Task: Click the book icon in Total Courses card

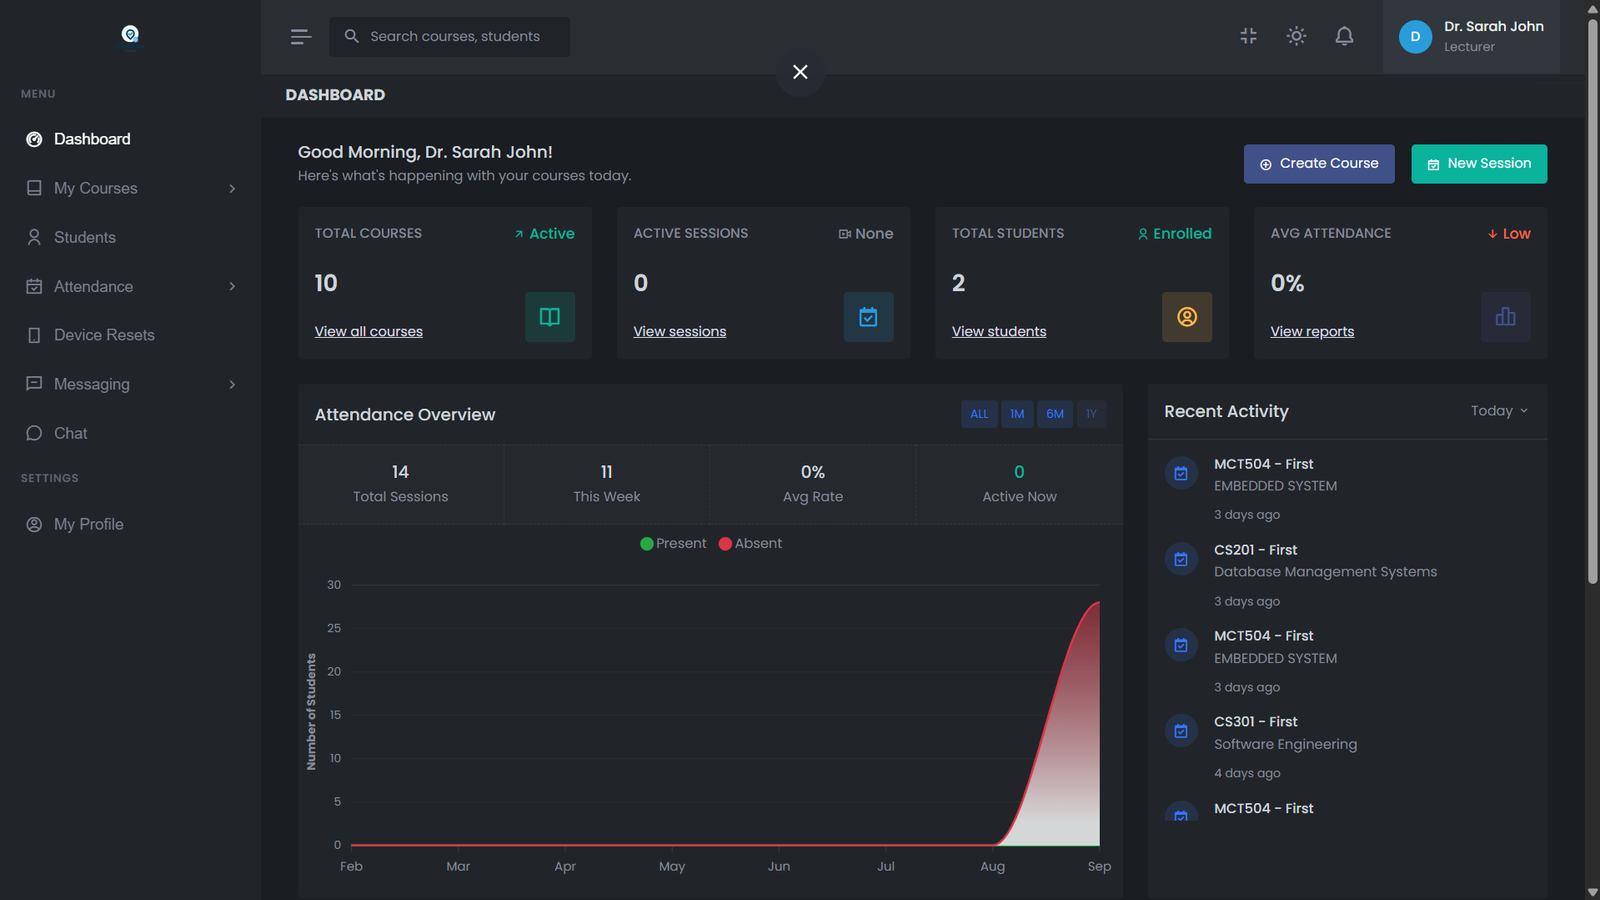Action: [550, 317]
